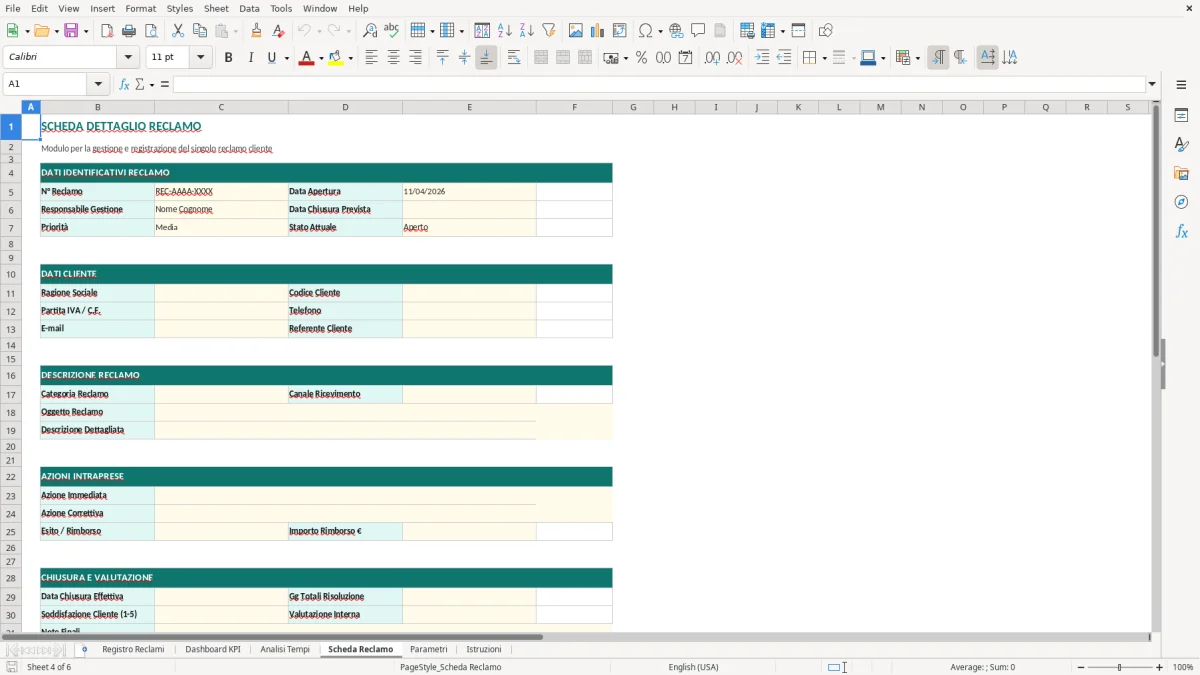Image resolution: width=1200 pixels, height=675 pixels.
Task: Open sidebar Properties icon
Action: tap(1181, 115)
